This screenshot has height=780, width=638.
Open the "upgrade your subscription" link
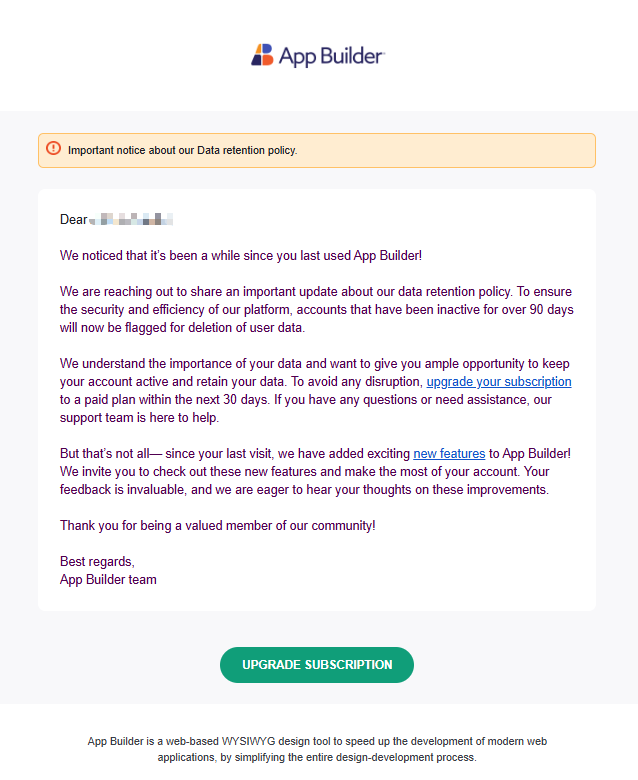[499, 382]
